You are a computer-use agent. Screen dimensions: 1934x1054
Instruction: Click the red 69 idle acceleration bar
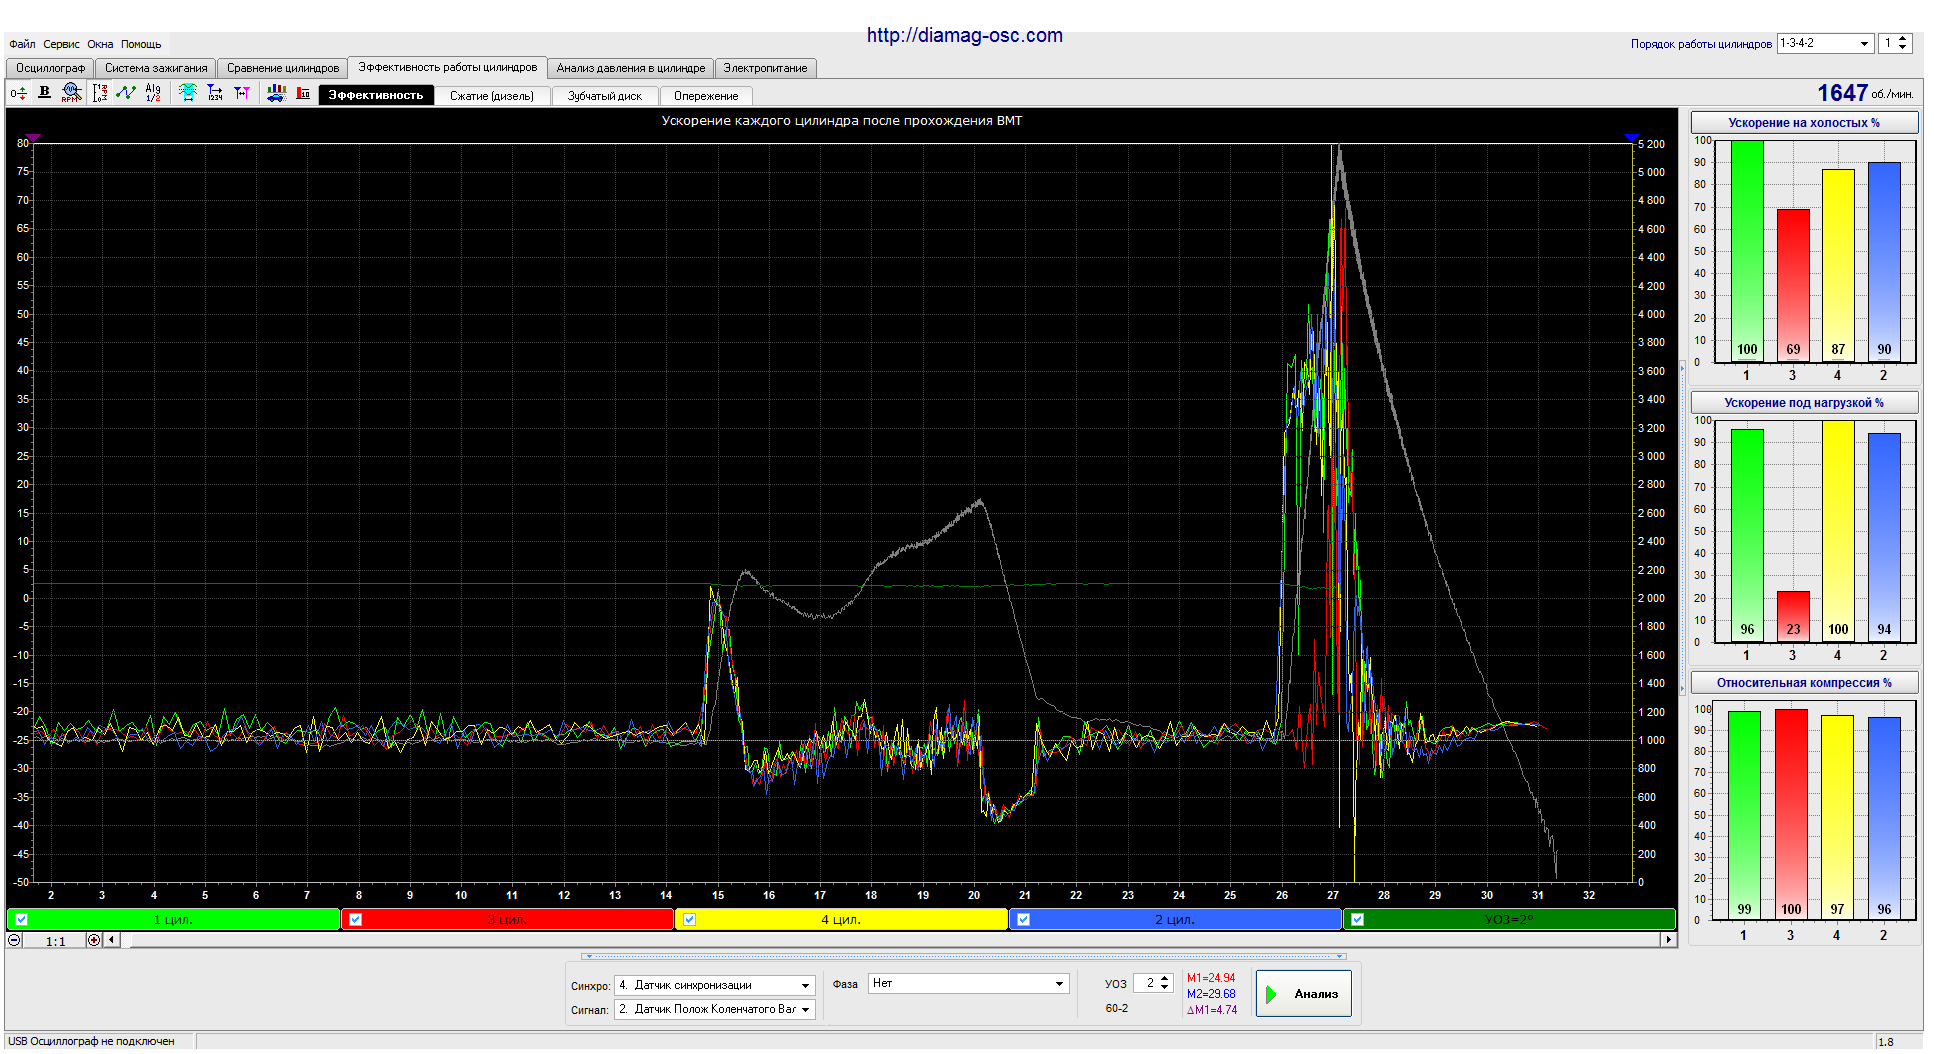tap(1793, 285)
